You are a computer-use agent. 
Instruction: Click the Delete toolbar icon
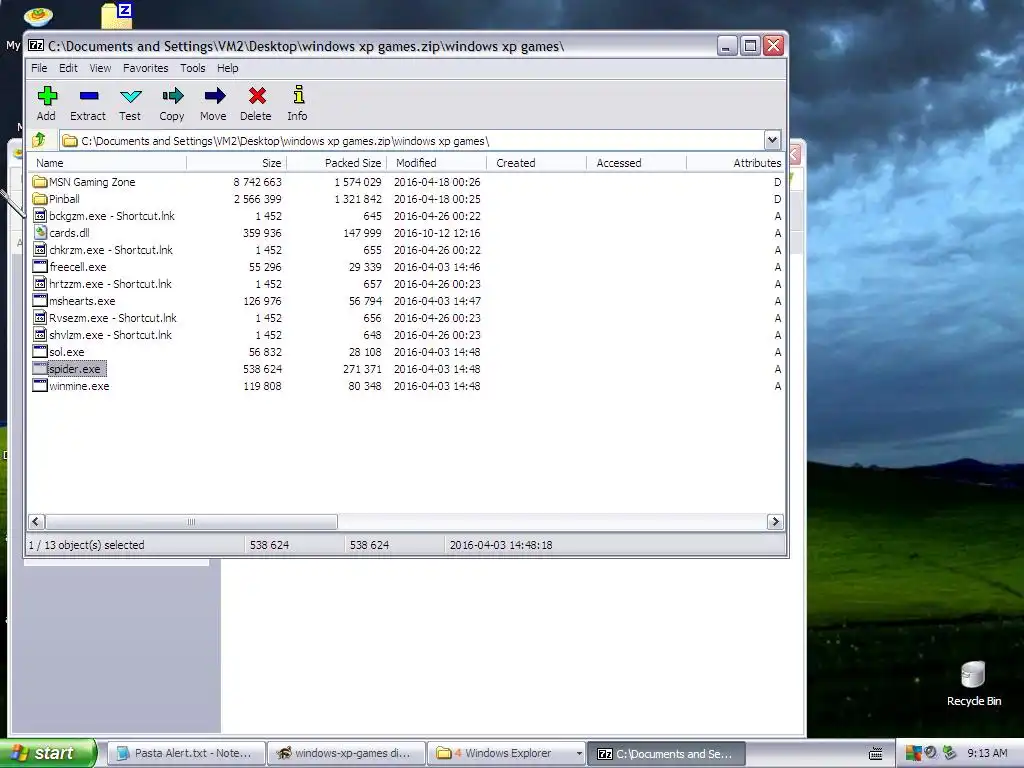point(257,96)
